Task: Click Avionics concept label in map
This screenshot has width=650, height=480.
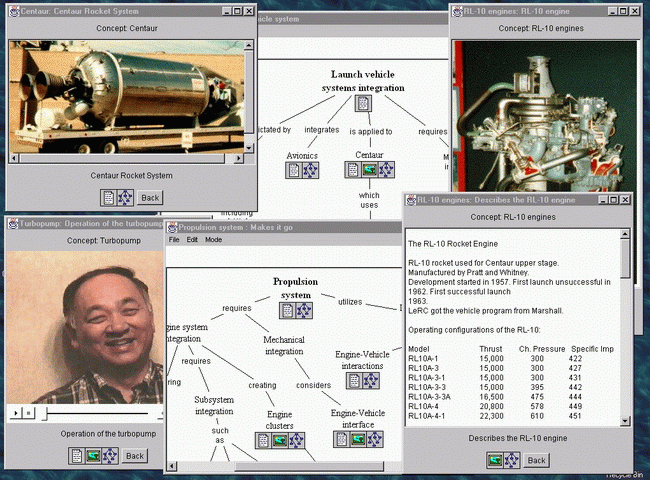Action: [x=302, y=155]
